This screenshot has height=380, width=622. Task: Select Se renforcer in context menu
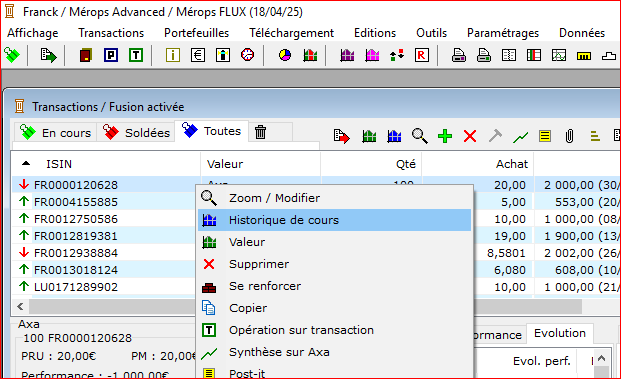334,286
